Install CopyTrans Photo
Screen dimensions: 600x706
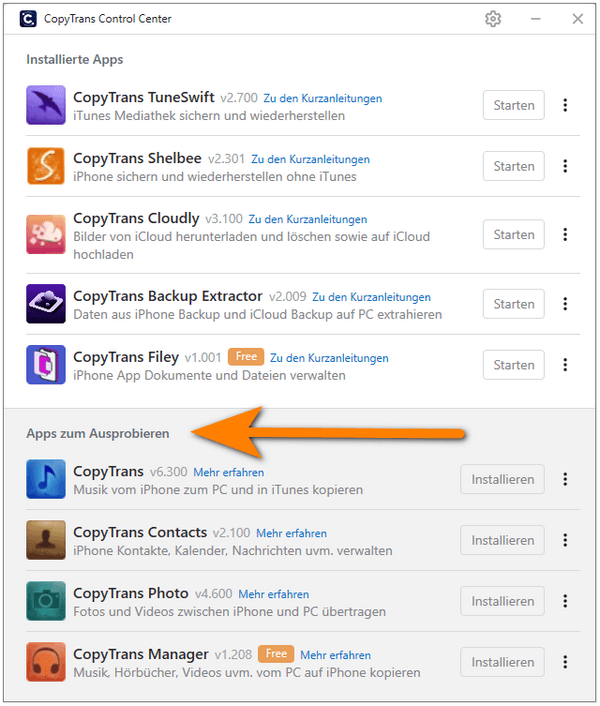[x=502, y=601]
